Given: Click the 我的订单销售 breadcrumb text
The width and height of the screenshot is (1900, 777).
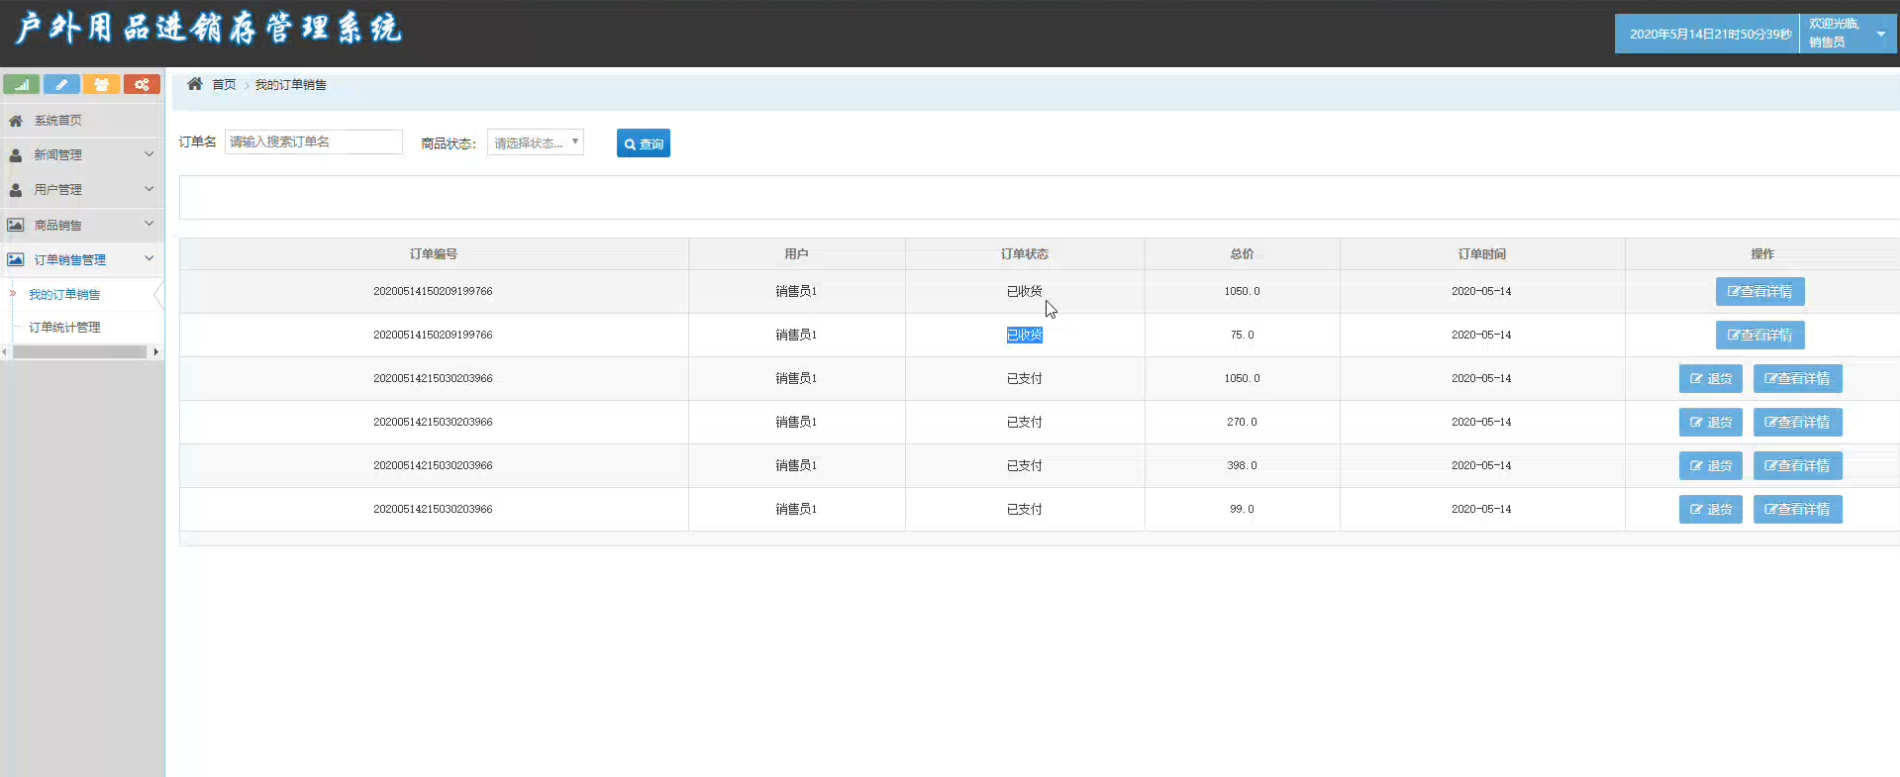Looking at the screenshot, I should point(290,85).
